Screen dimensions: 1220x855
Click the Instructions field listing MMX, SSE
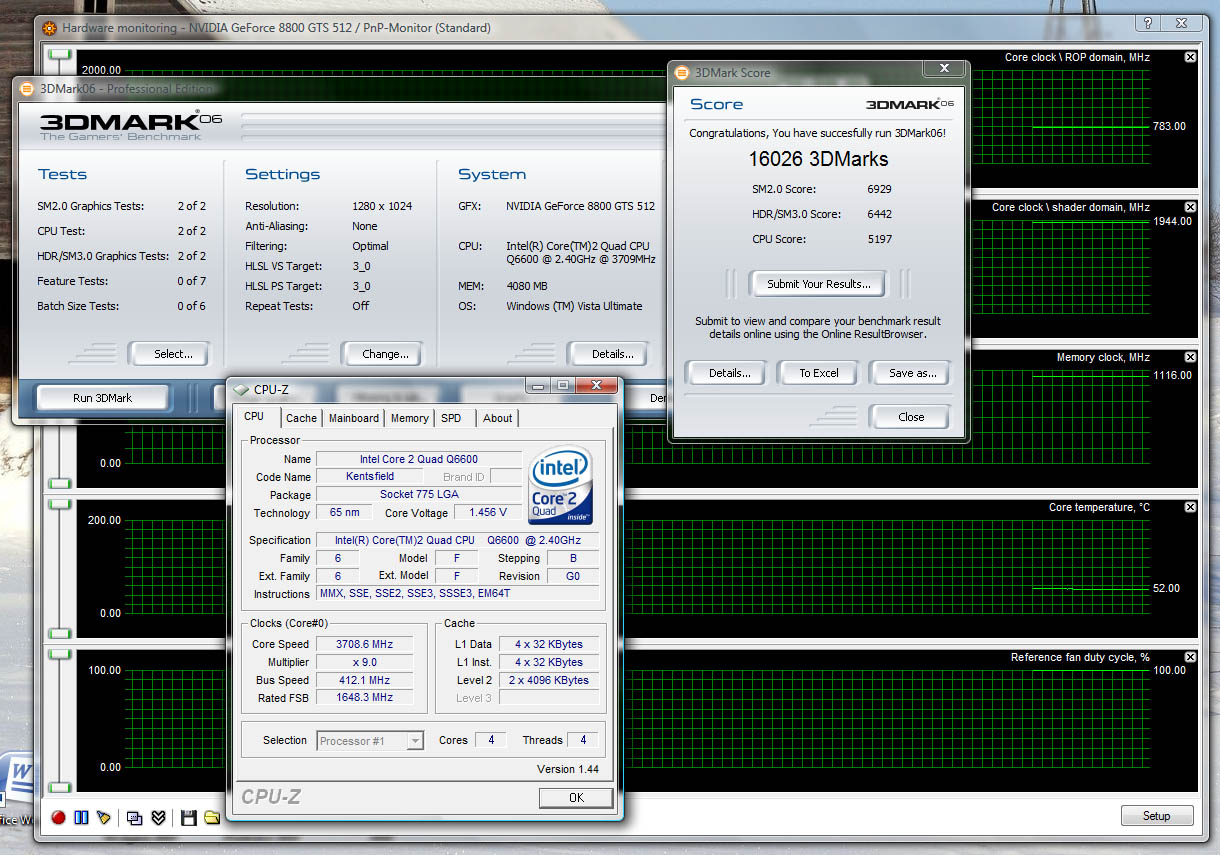pyautogui.click(x=458, y=593)
